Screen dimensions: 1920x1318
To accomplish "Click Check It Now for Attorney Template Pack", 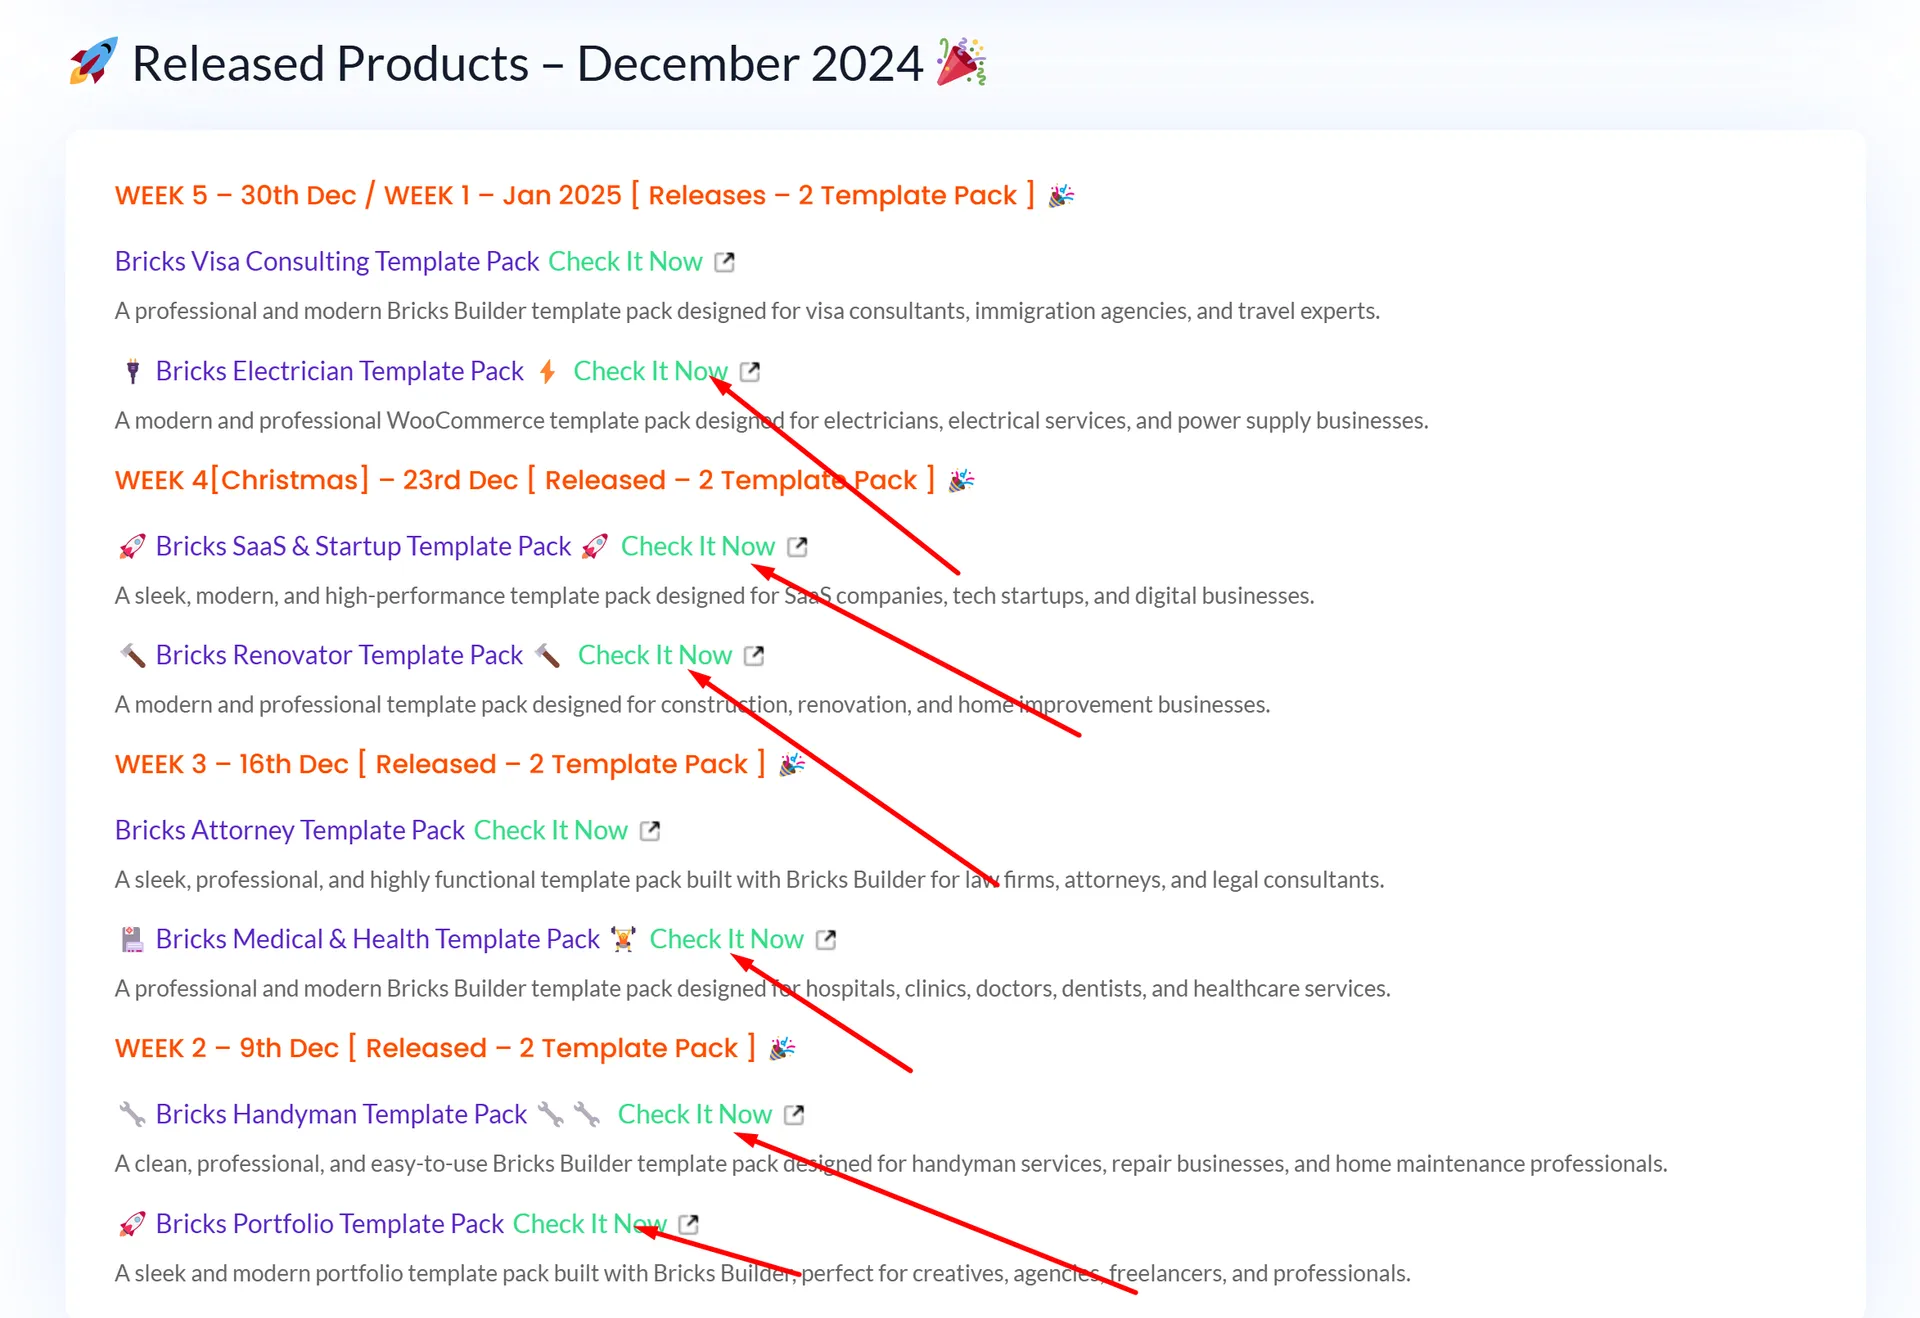I will coord(550,831).
